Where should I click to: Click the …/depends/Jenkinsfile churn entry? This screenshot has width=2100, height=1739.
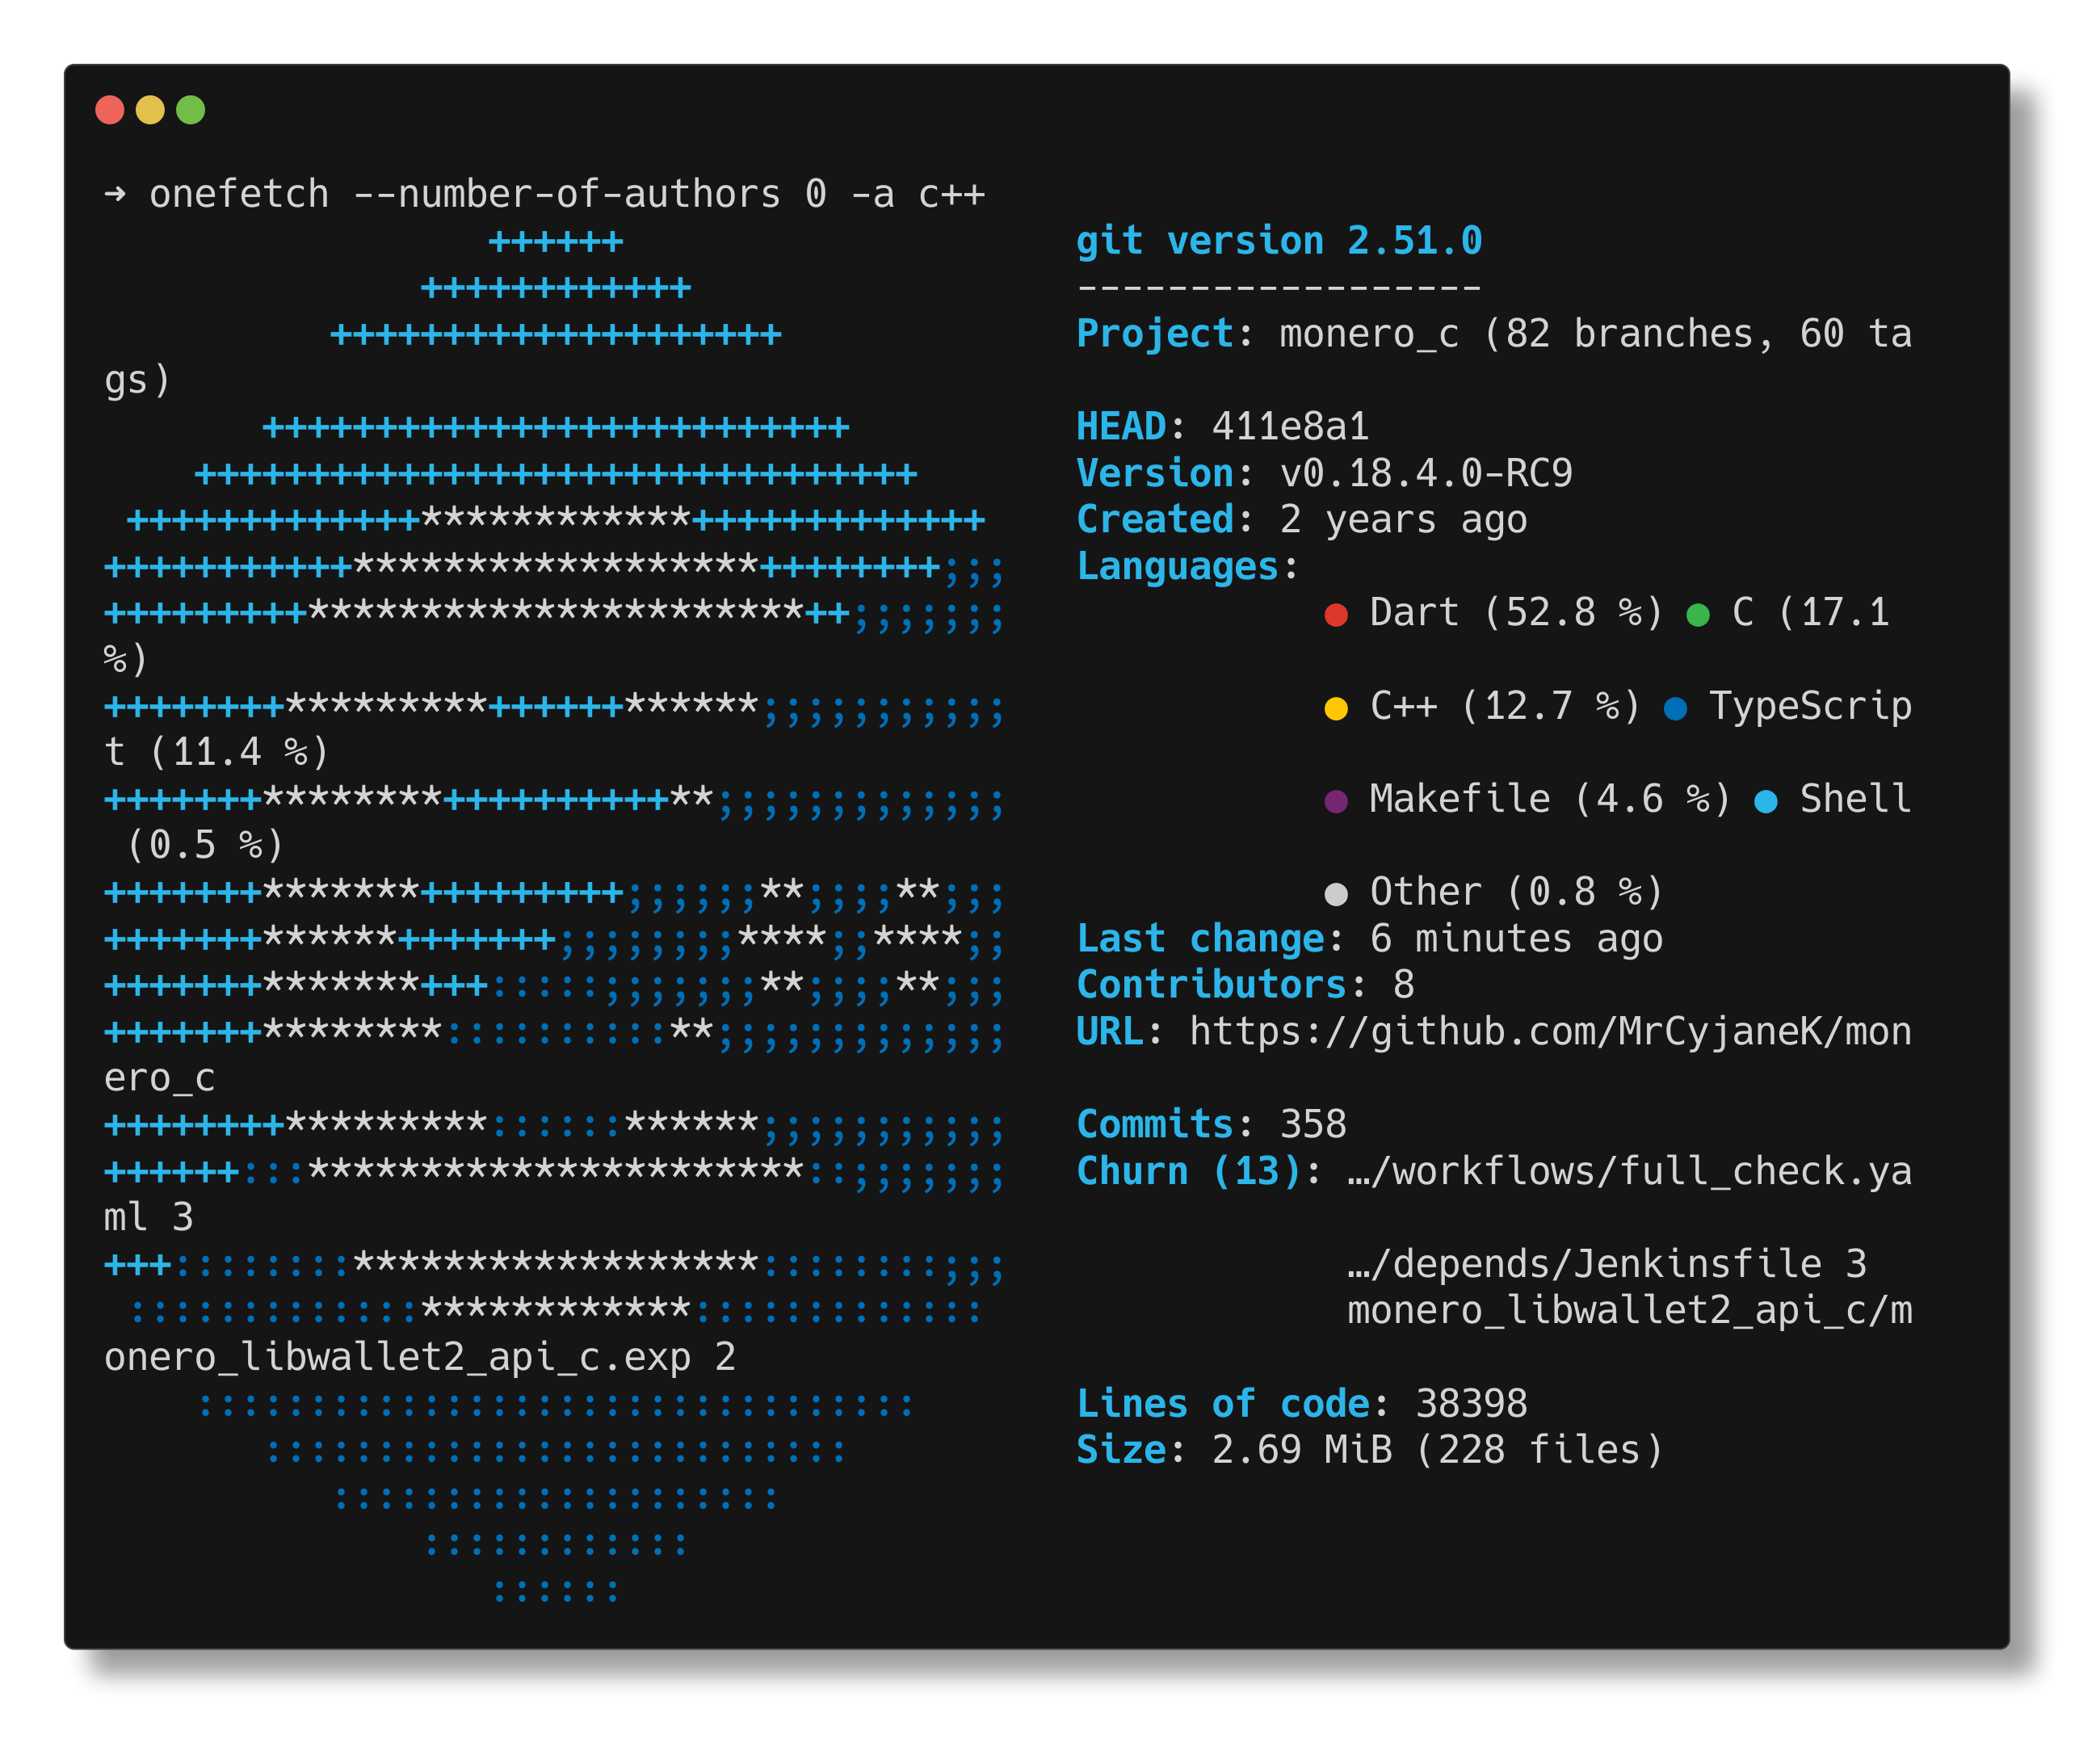tap(1585, 1264)
